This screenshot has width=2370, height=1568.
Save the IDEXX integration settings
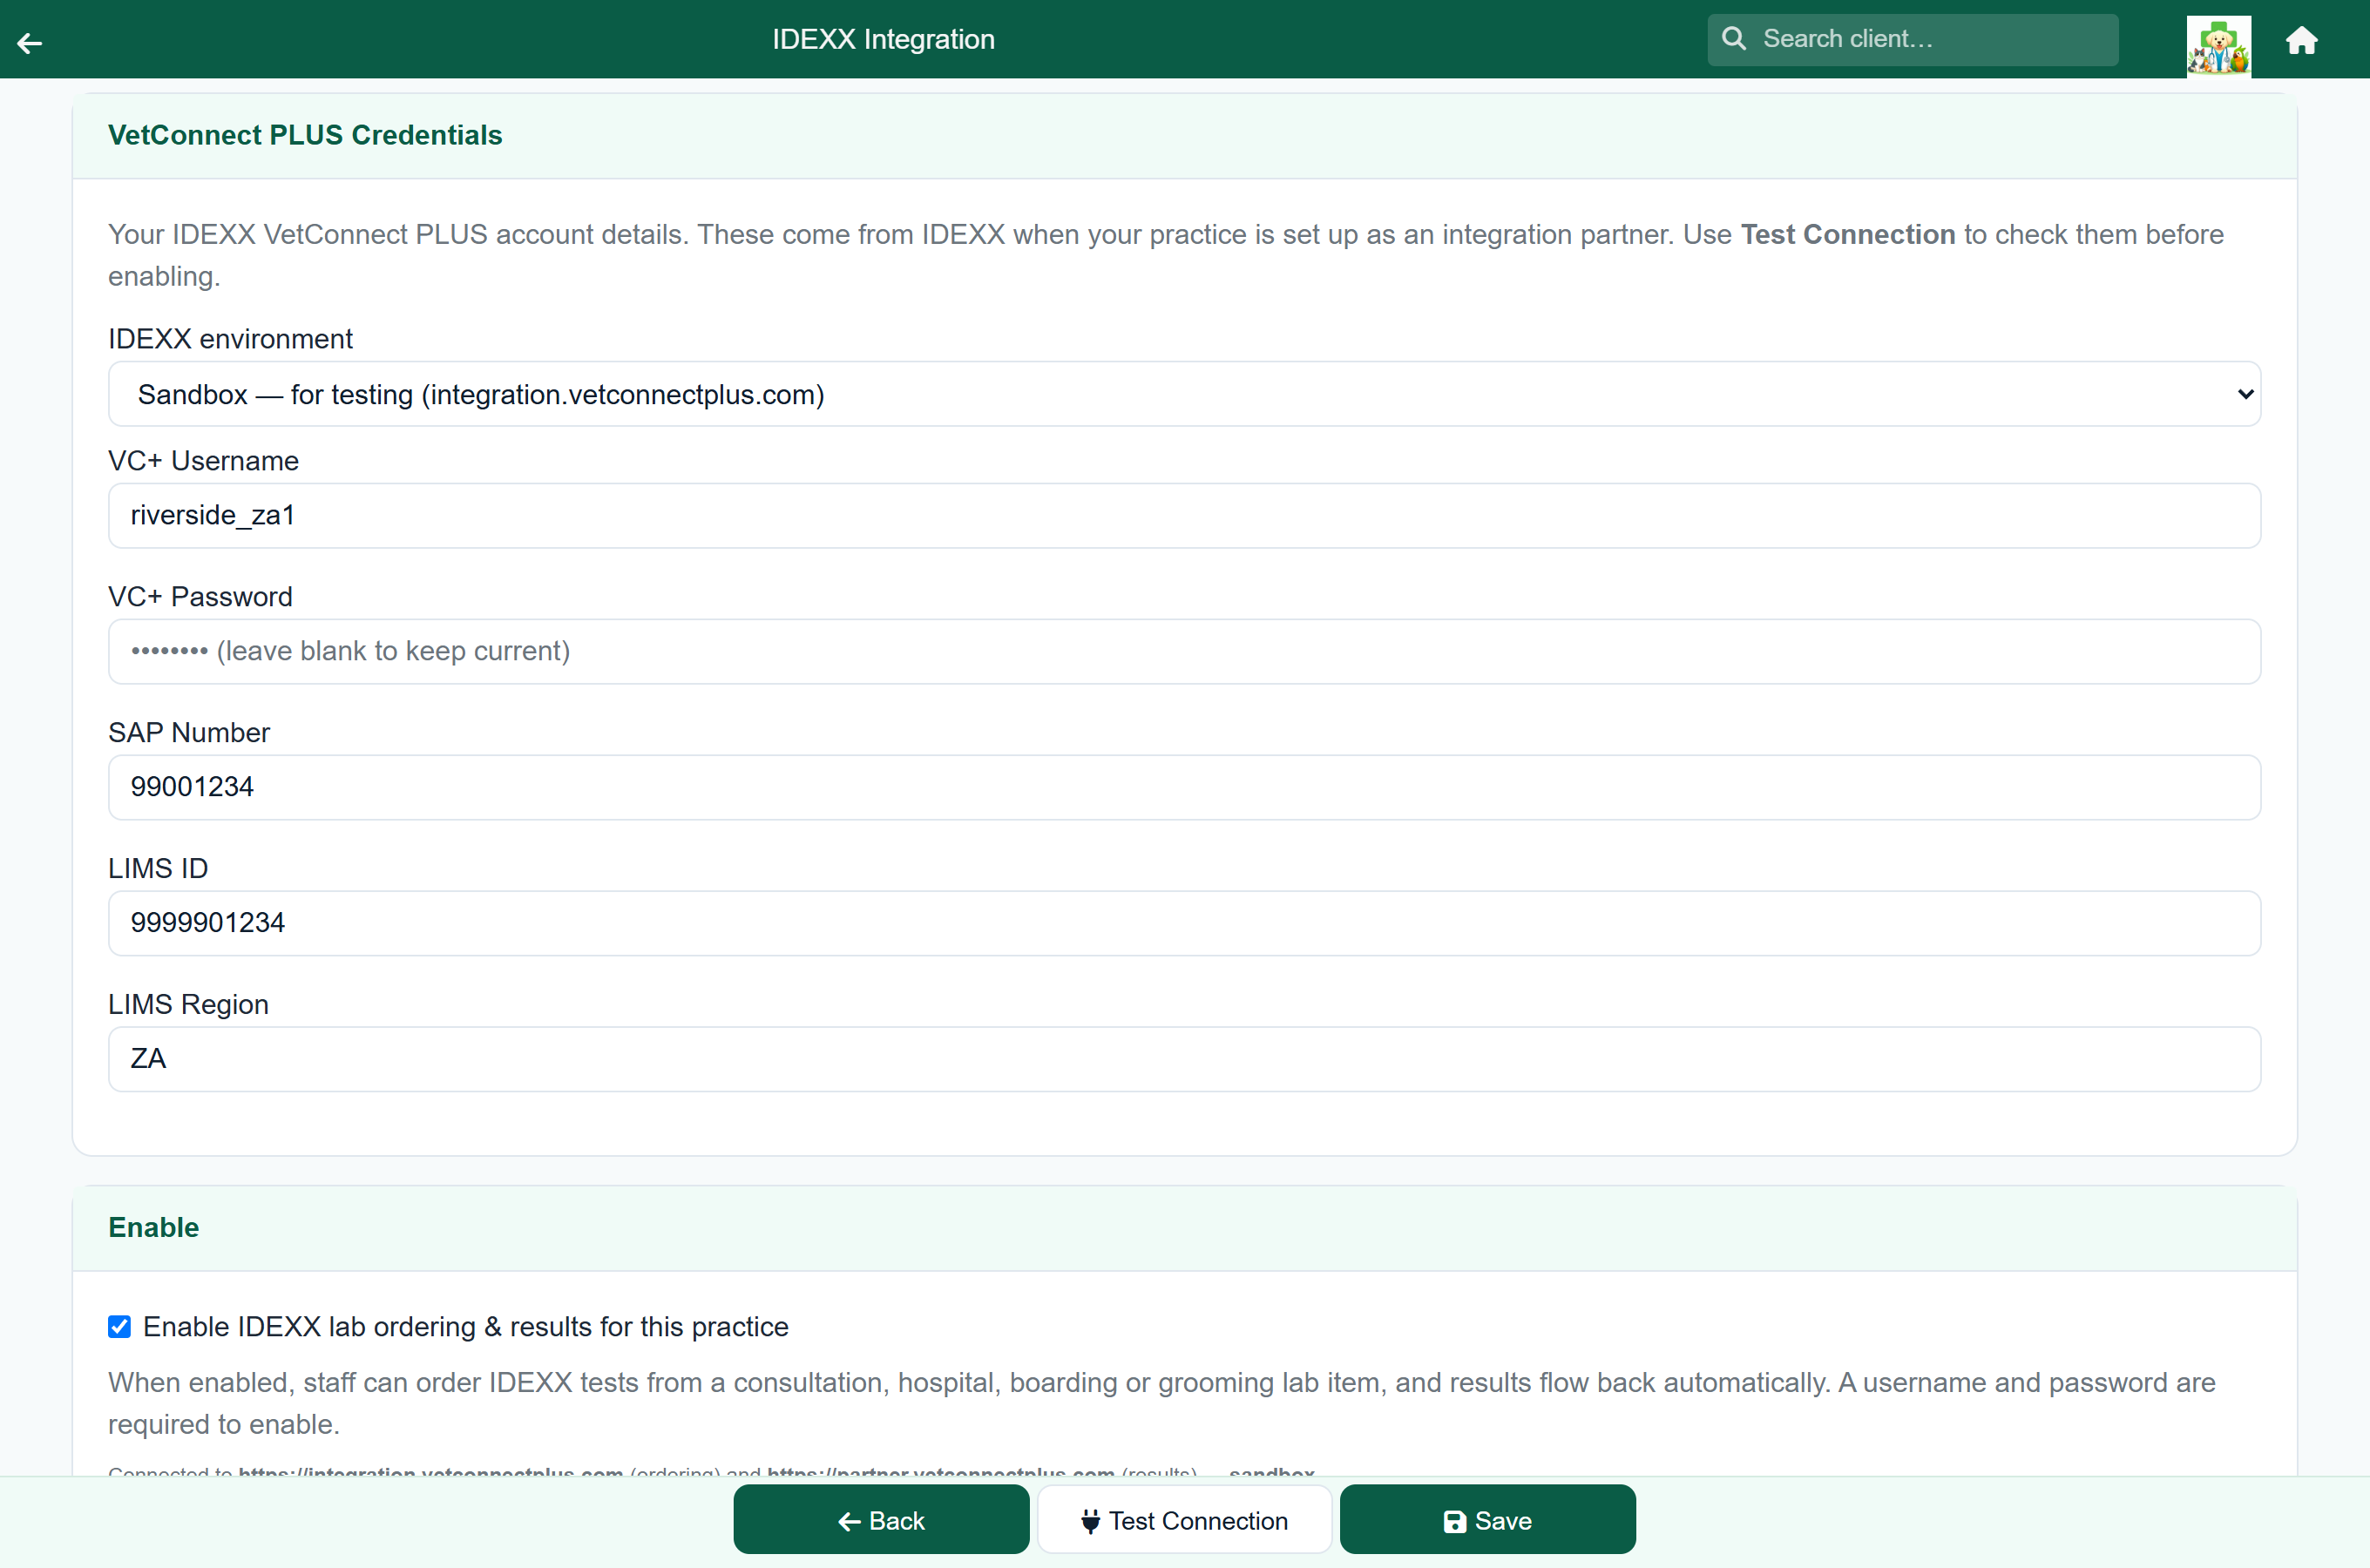[1487, 1520]
